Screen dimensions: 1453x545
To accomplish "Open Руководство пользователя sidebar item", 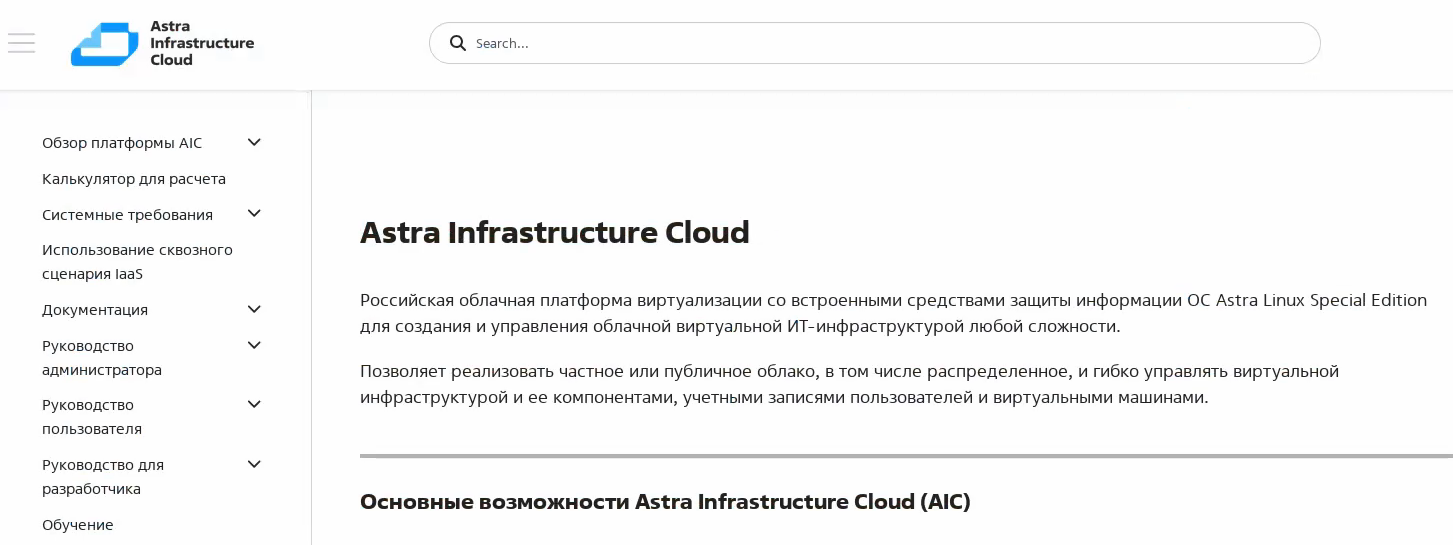I will tap(92, 417).
